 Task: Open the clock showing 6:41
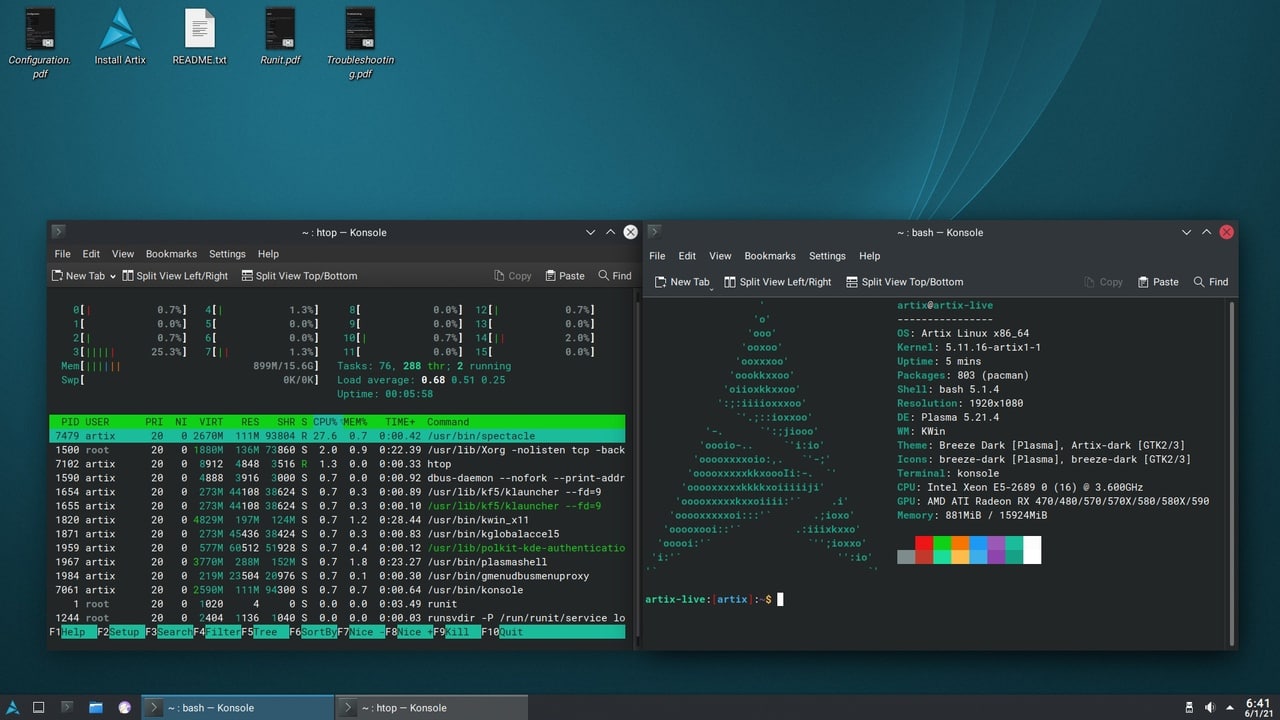1258,707
